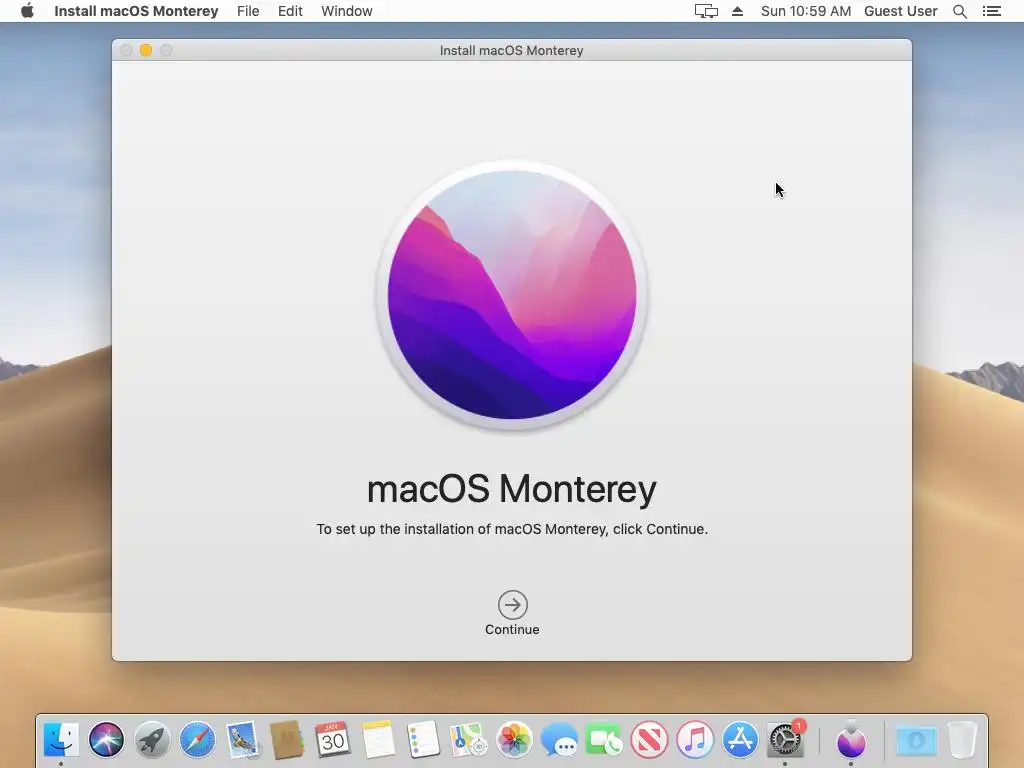Open Downloads folder in Dock
1024x768 pixels.
(x=916, y=740)
